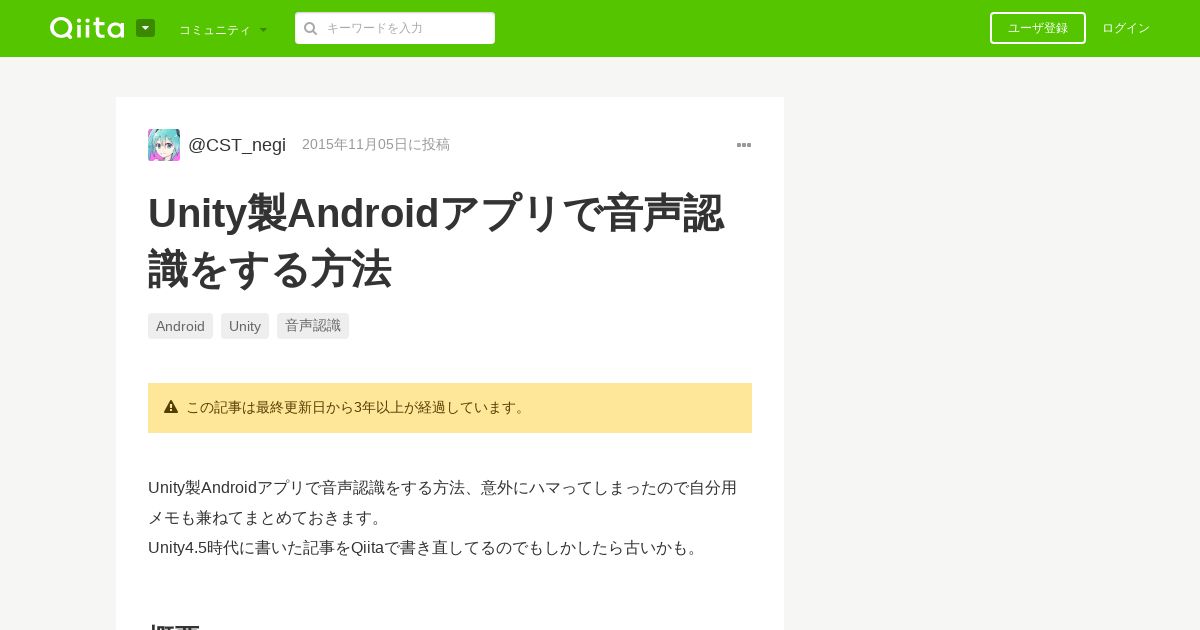Select the 音声認識 tag
Viewport: 1200px width, 630px height.
[313, 326]
